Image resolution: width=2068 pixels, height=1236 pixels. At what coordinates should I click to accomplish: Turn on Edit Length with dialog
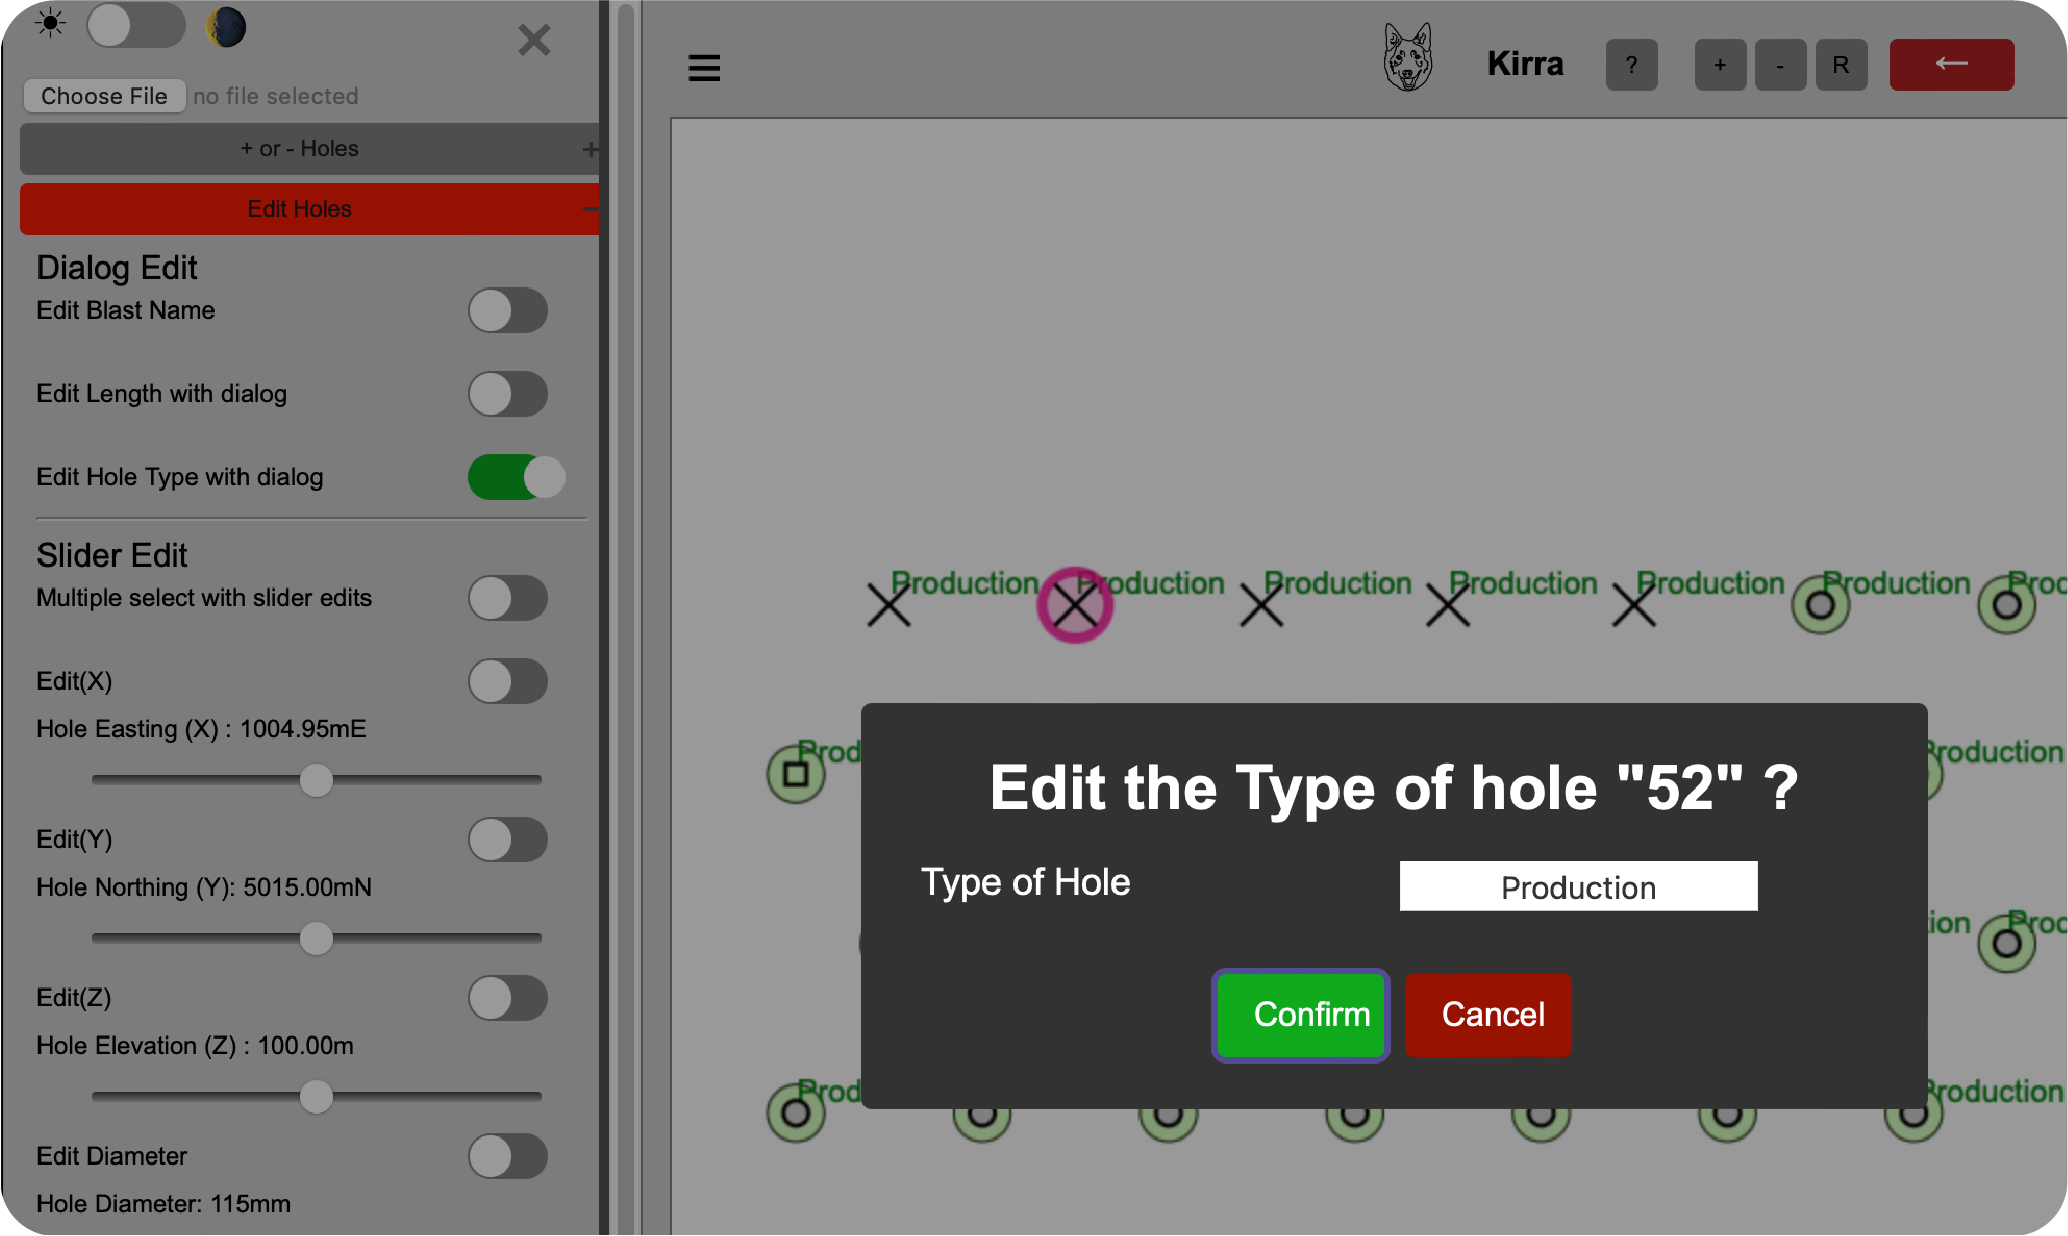(x=507, y=394)
